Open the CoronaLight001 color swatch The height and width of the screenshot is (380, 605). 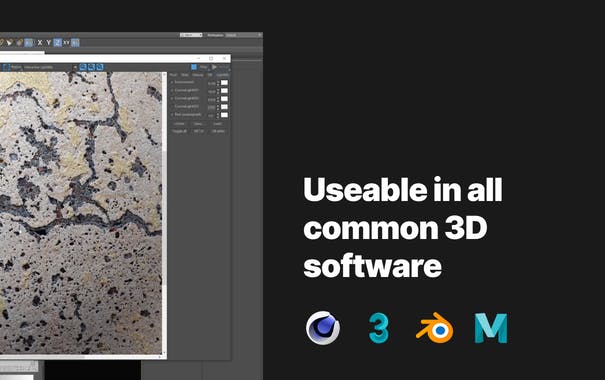pos(224,91)
